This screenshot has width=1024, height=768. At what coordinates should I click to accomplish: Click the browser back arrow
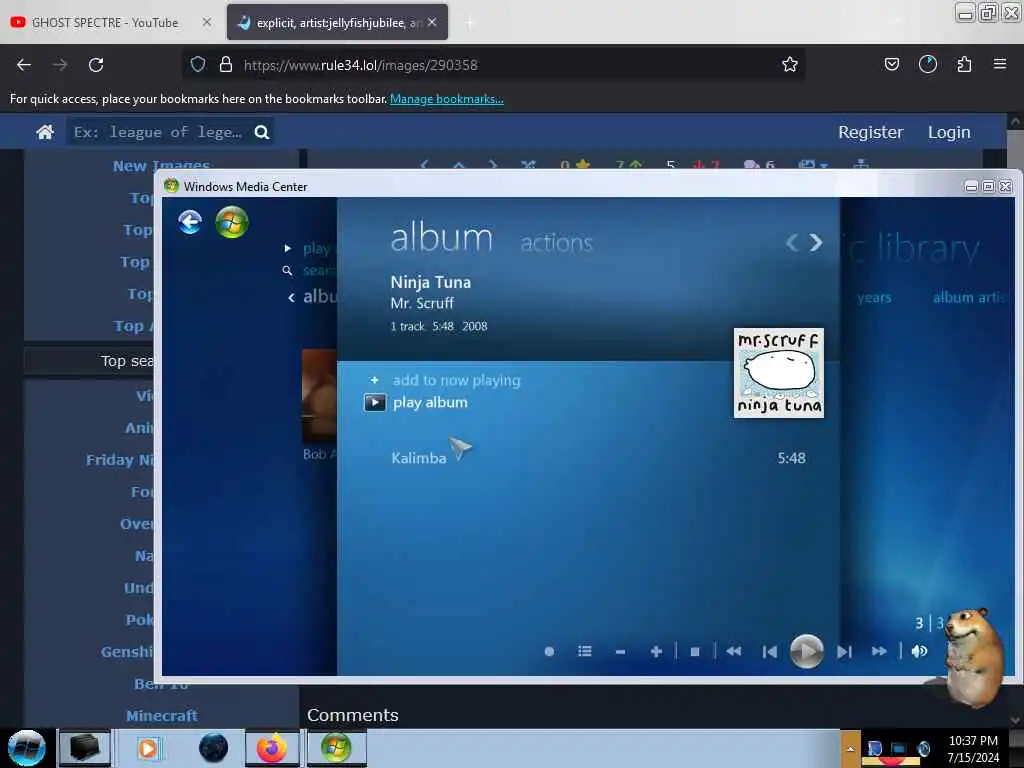[x=24, y=65]
